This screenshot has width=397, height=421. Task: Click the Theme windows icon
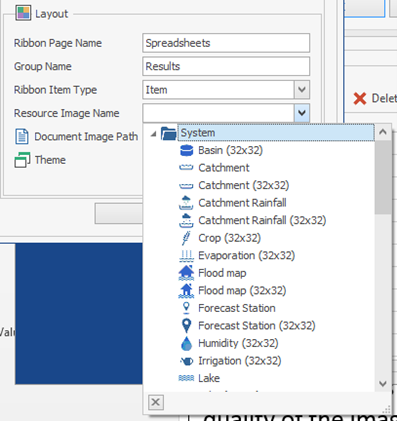tap(22, 160)
